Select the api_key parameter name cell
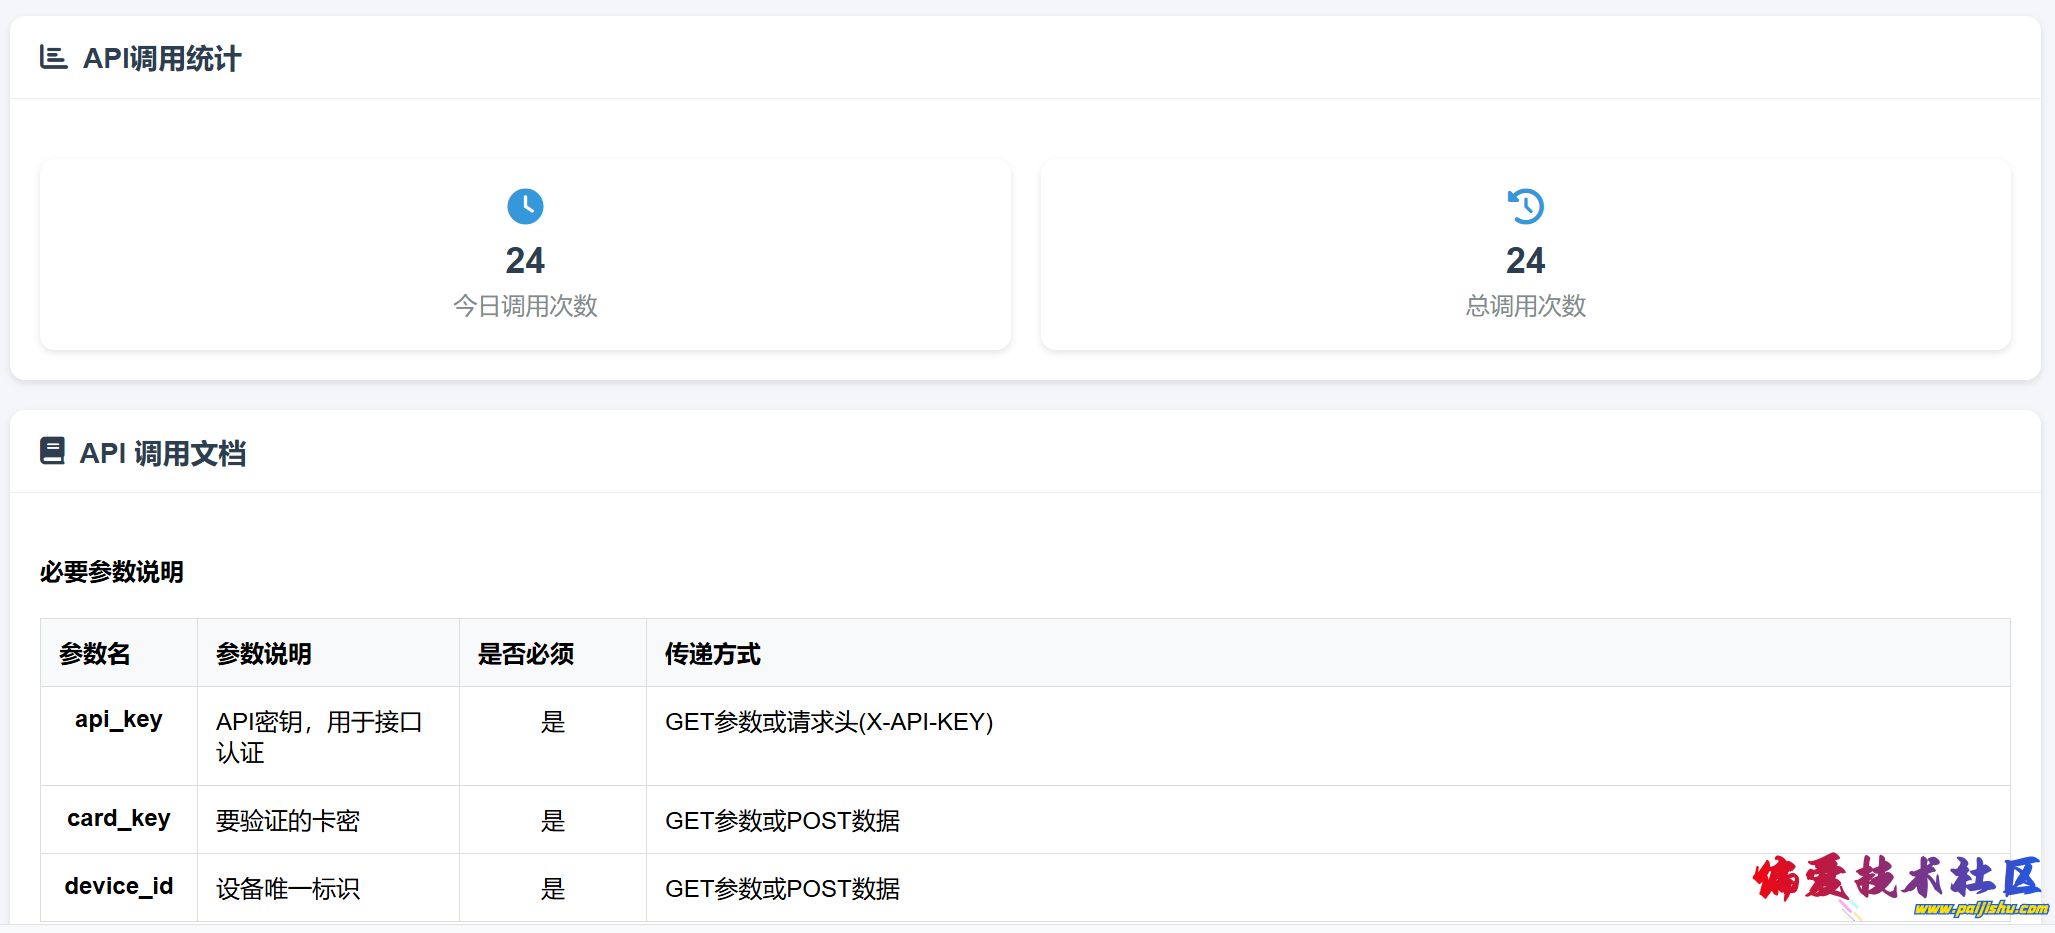This screenshot has width=2055, height=933. coord(119,720)
